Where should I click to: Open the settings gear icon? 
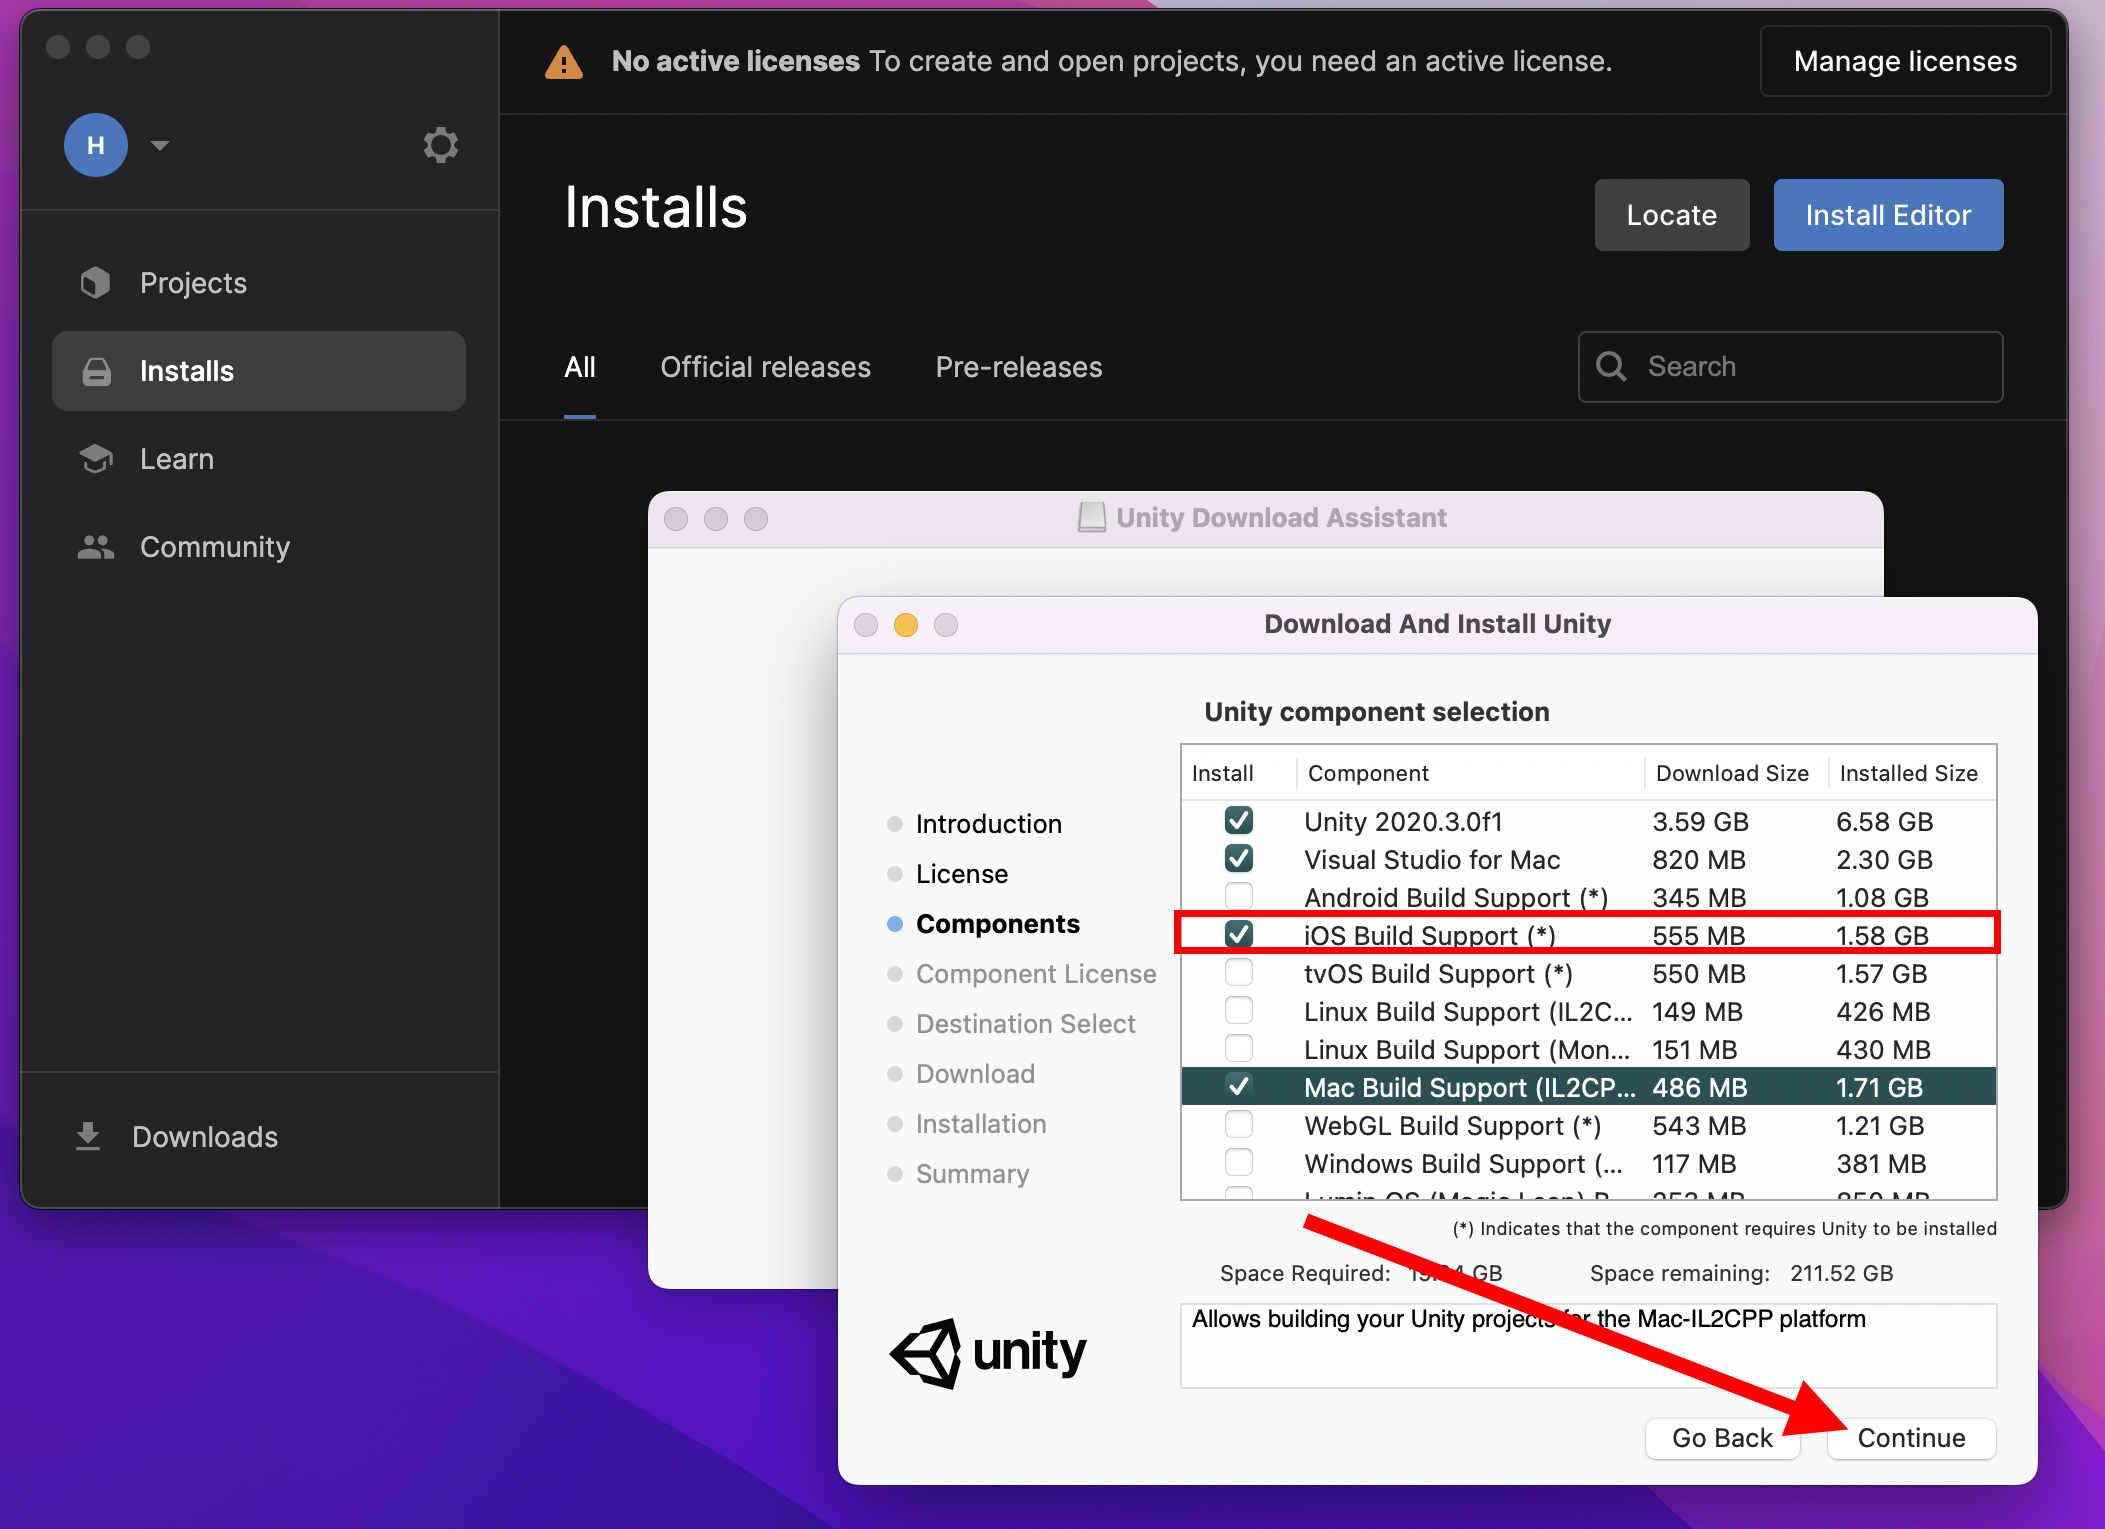[440, 146]
